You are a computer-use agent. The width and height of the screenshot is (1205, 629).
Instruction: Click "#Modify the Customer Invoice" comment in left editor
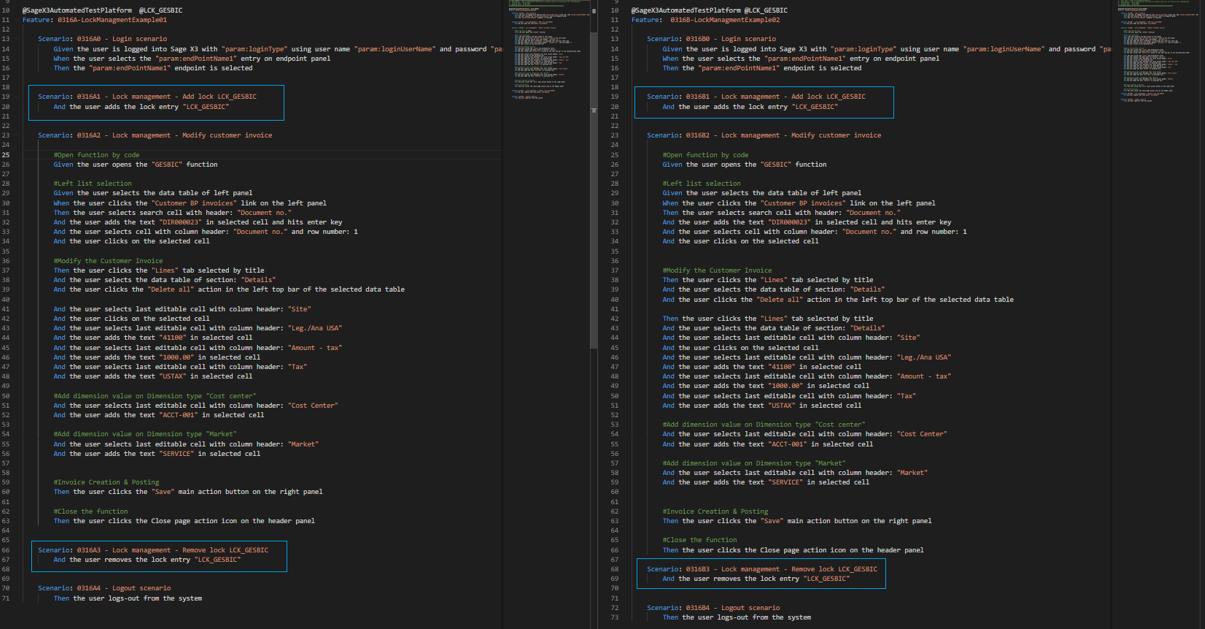coord(106,261)
